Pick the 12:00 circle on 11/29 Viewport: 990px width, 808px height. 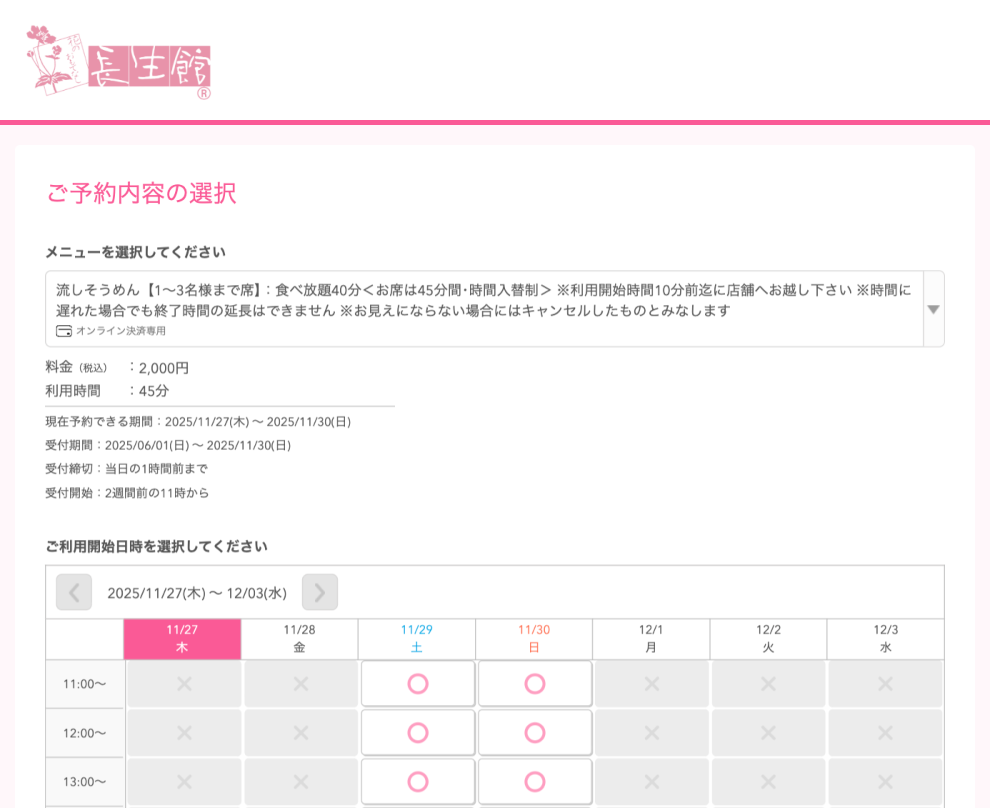tap(417, 733)
